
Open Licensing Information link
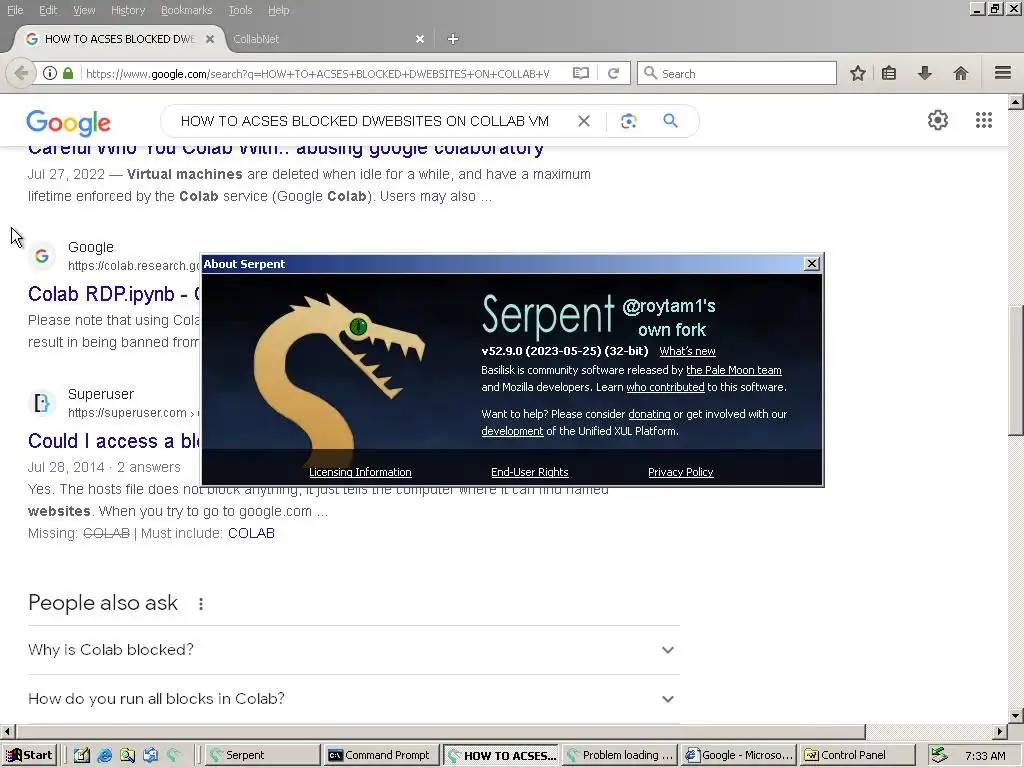click(x=360, y=472)
